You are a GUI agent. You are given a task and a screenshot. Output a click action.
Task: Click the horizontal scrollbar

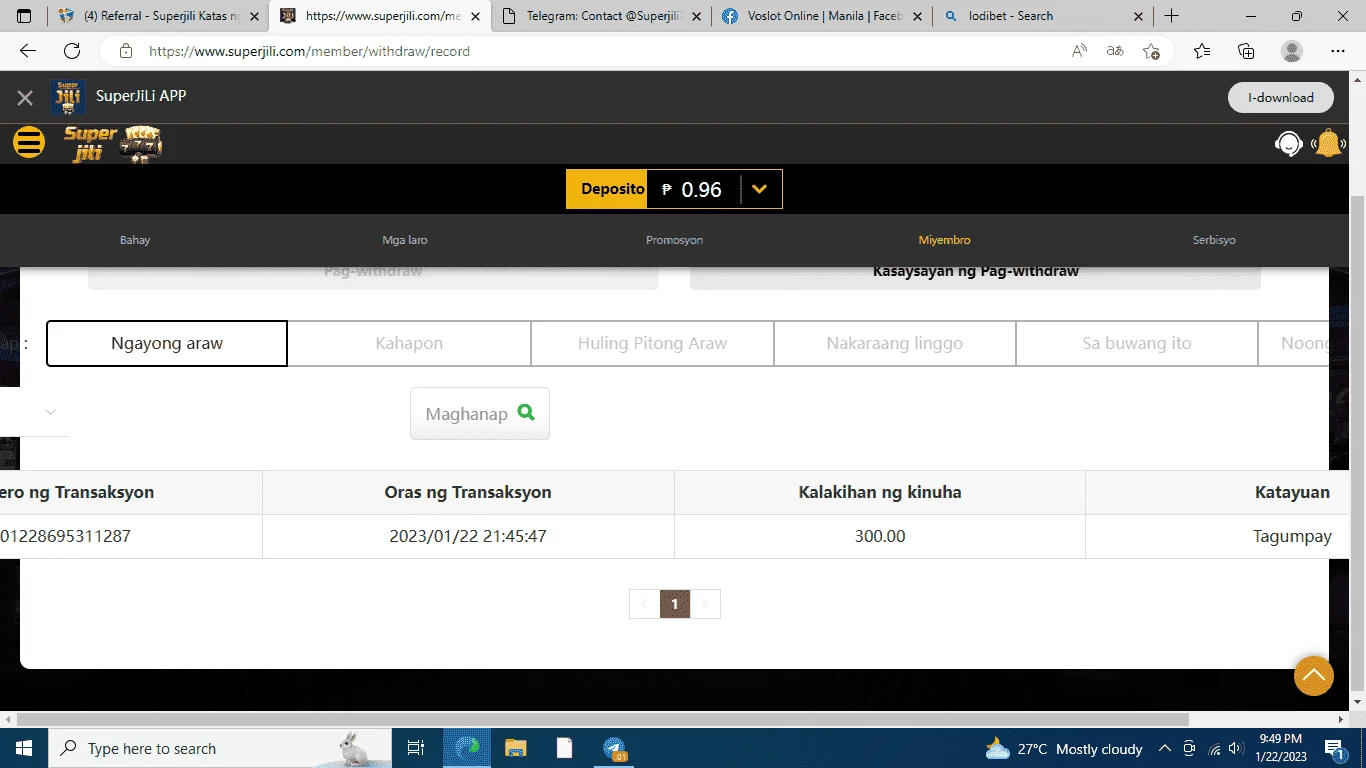click(x=603, y=719)
